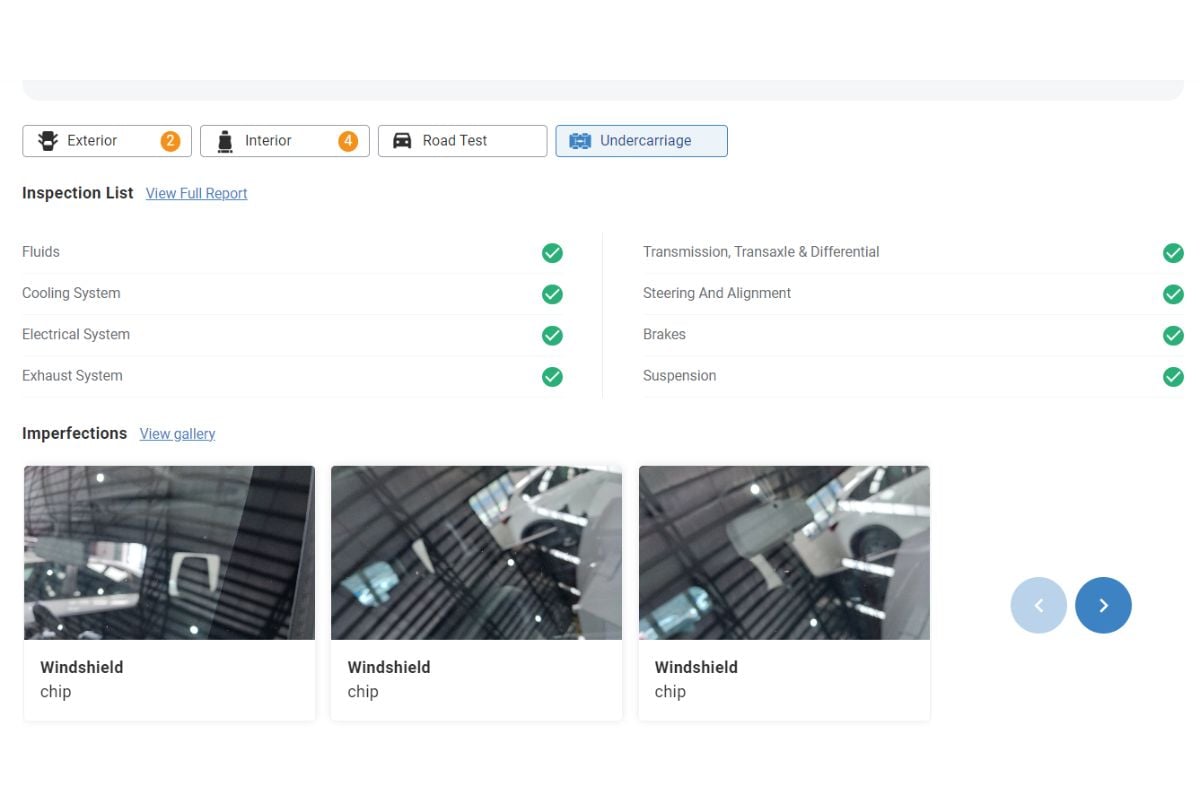
Task: Click the Exhaust System green checkmark
Action: 552,377
